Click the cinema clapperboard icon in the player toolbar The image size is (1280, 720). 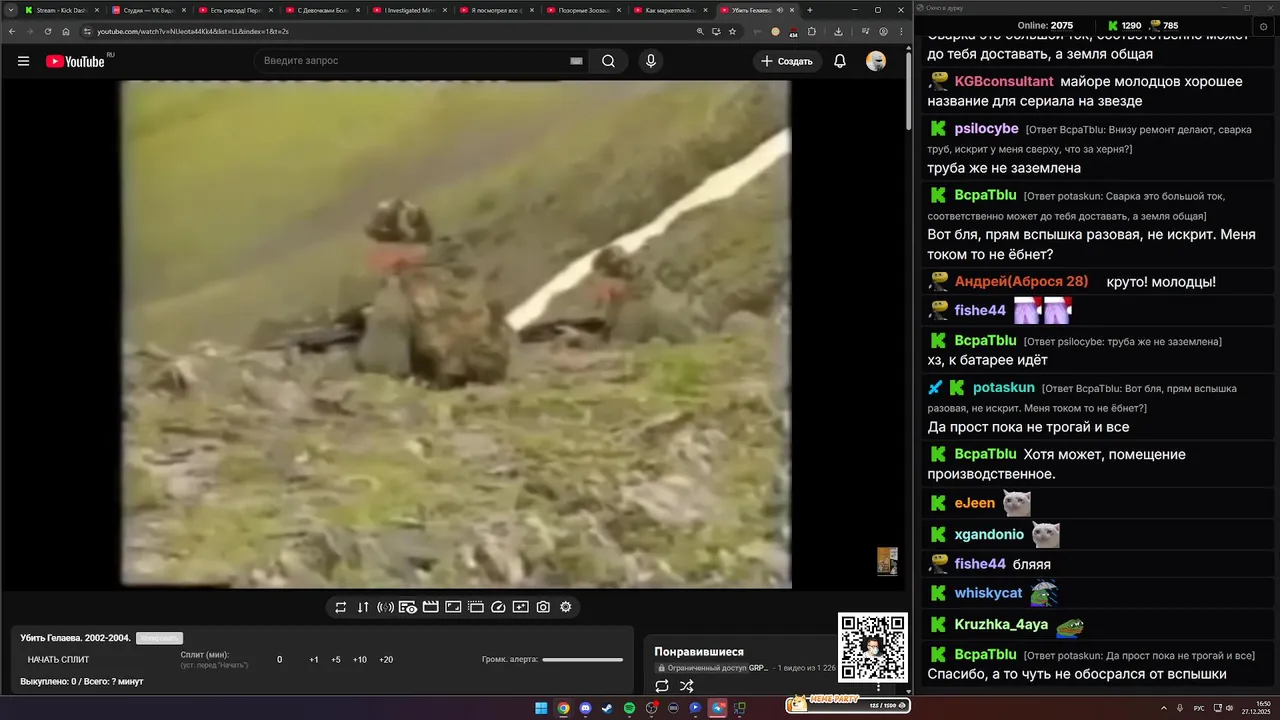tap(430, 607)
